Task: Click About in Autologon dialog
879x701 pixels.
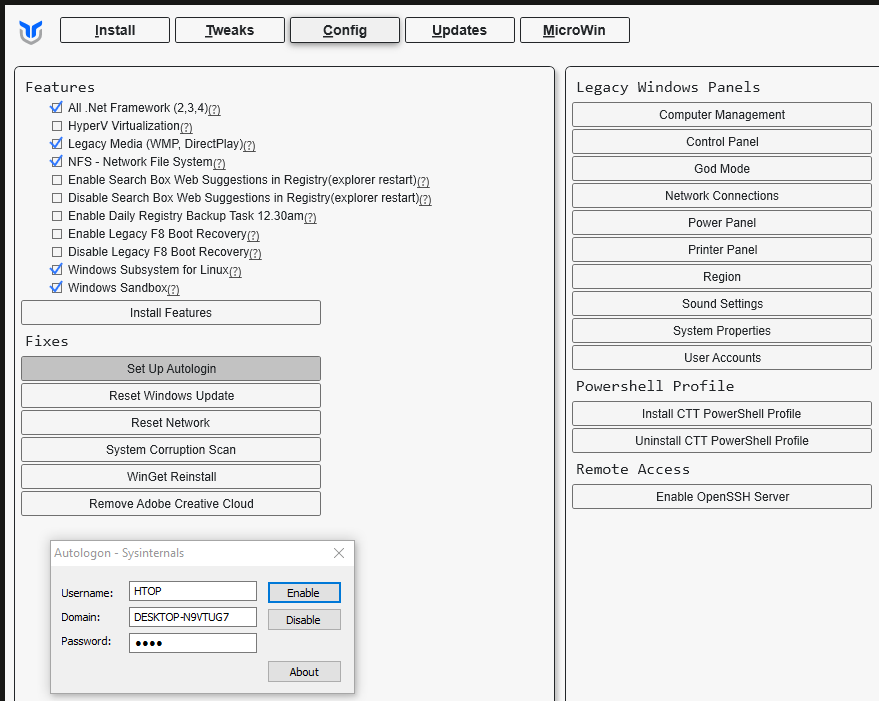Action: pos(304,672)
